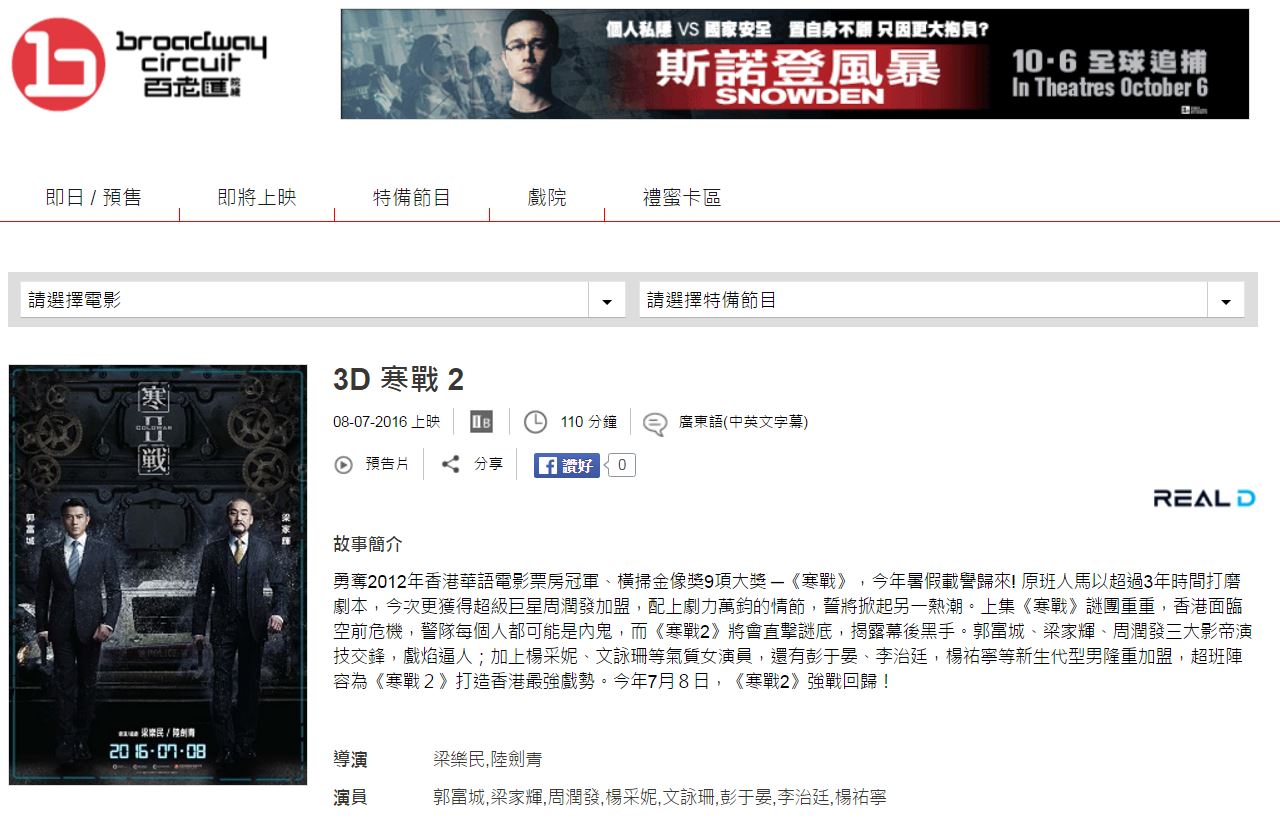1280x826 pixels.
Task: Click the share icon
Action: coord(451,464)
